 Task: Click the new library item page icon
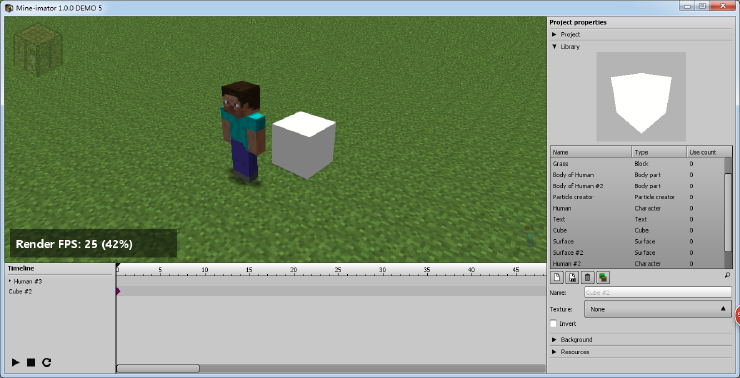(557, 277)
